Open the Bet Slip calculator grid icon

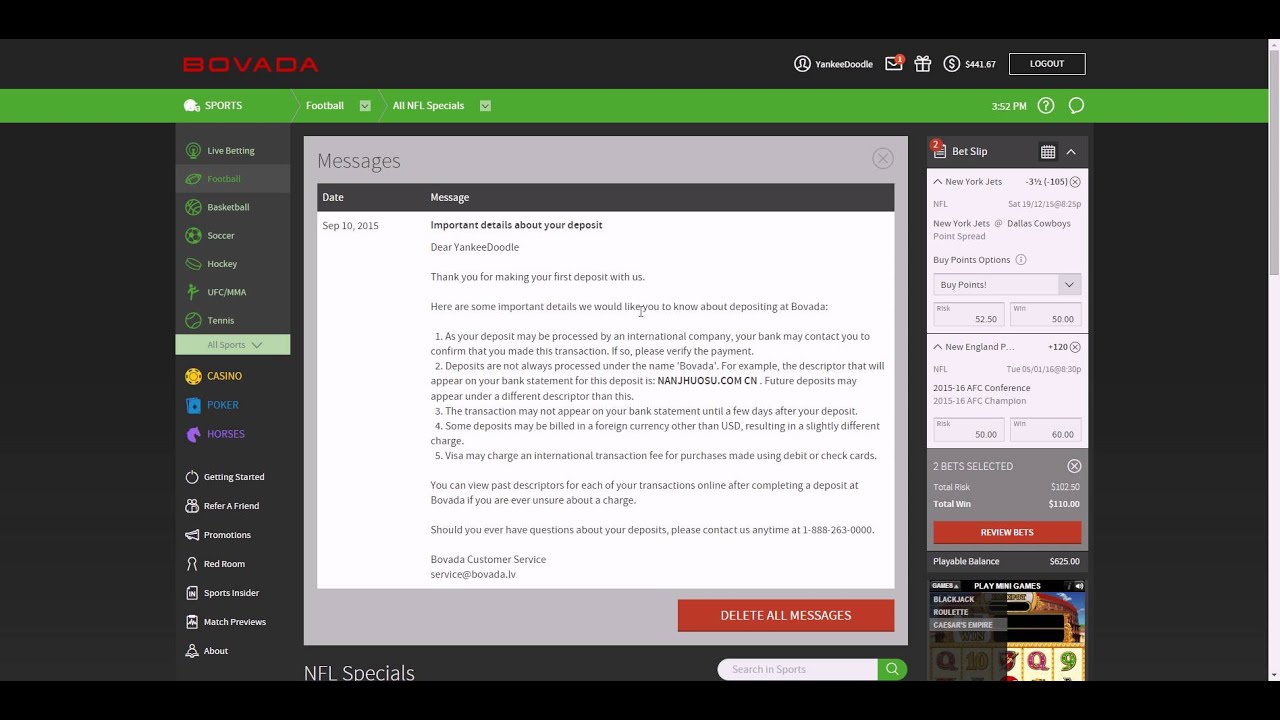[1048, 152]
